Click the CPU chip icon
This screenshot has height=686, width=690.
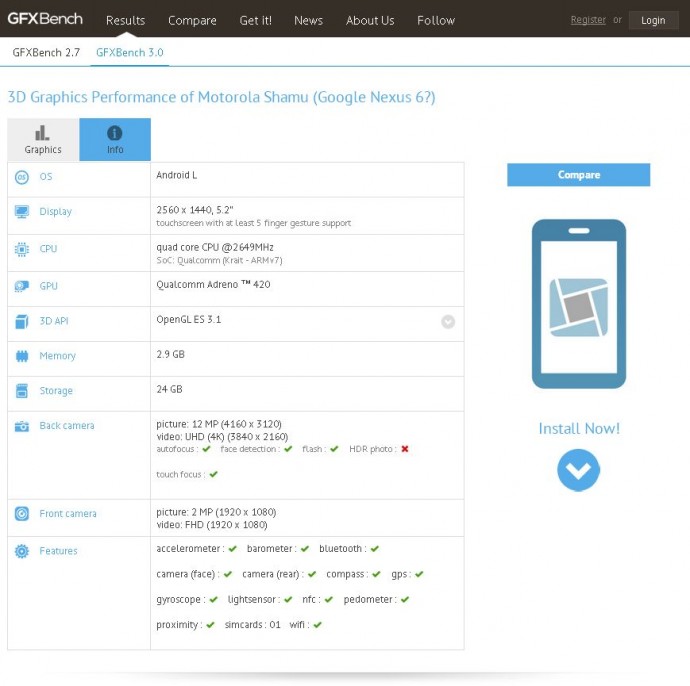pos(22,249)
